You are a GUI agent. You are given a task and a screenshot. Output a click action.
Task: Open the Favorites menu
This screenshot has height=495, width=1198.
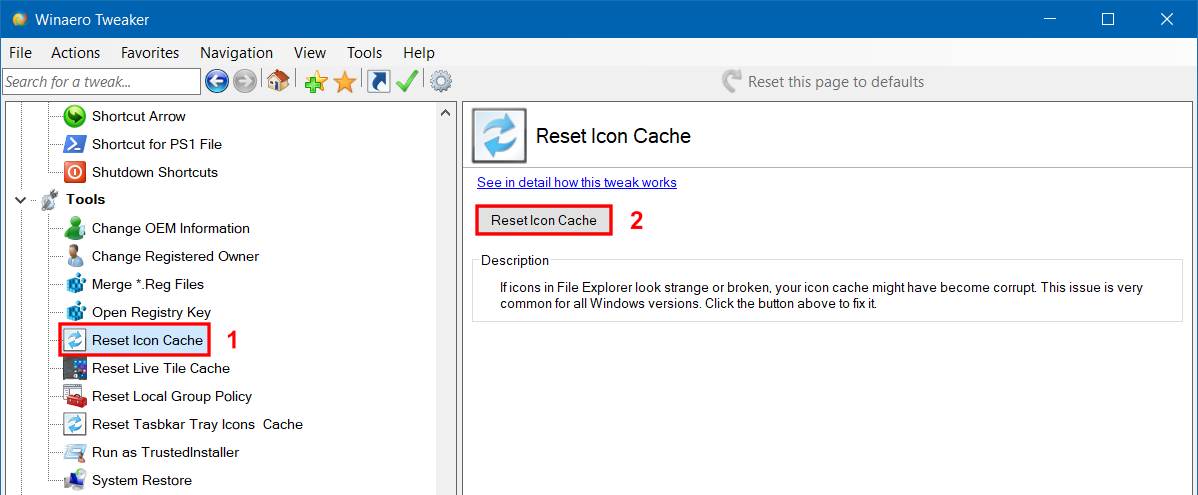pos(150,53)
